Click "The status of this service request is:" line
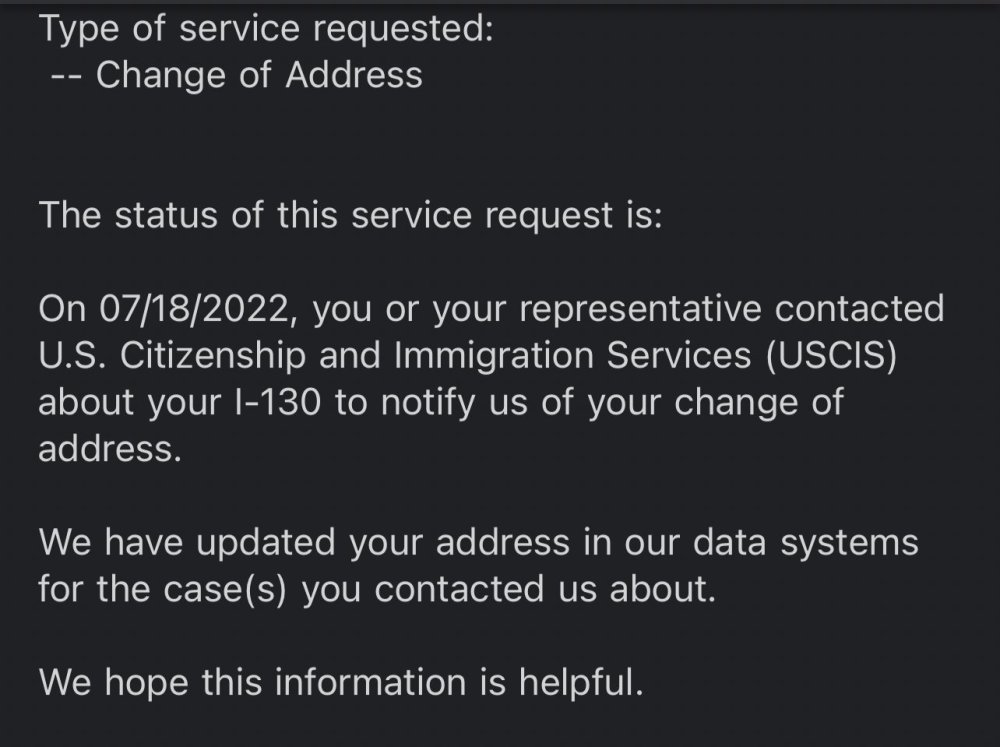The image size is (1000, 747). pyautogui.click(x=350, y=215)
